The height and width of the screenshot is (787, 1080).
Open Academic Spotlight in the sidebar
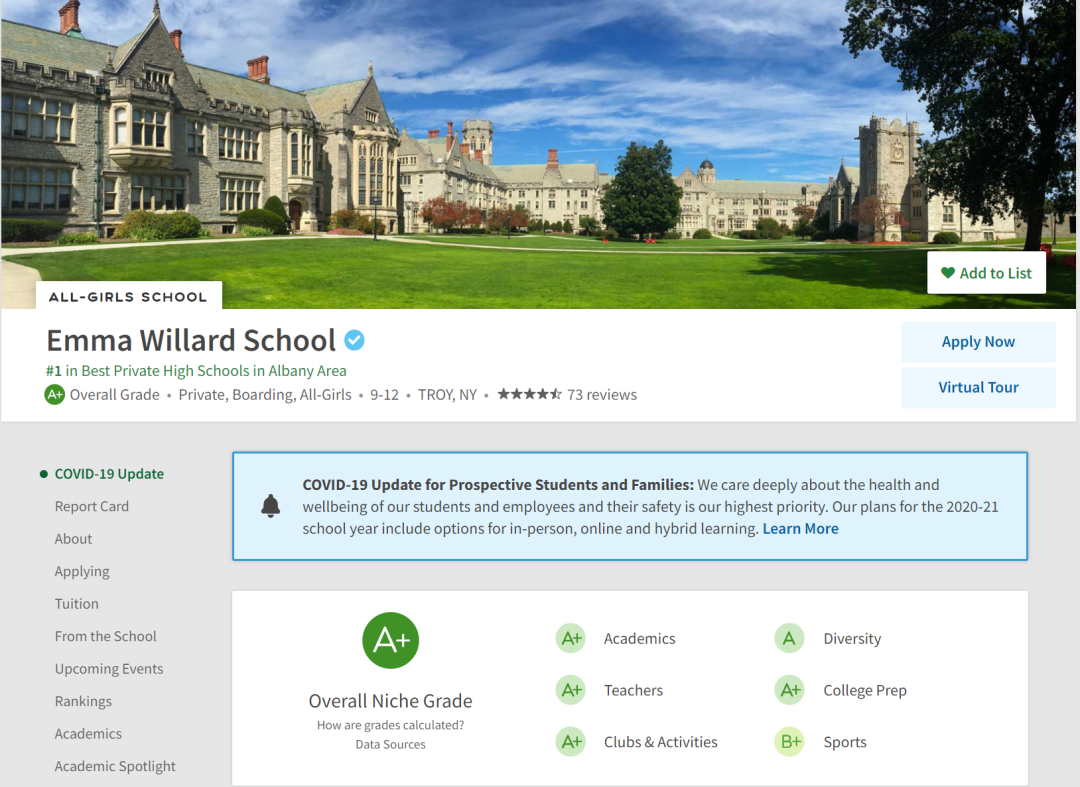click(x=115, y=766)
